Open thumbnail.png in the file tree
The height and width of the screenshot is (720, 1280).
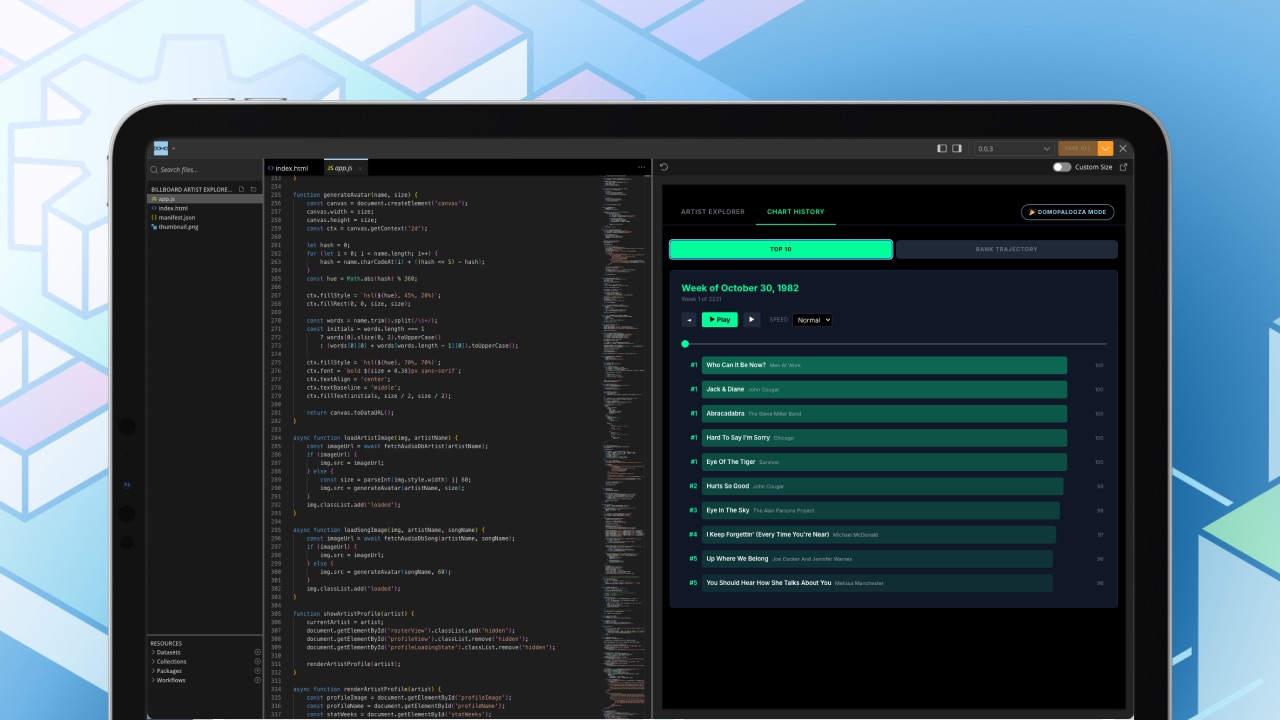click(x=205, y=227)
